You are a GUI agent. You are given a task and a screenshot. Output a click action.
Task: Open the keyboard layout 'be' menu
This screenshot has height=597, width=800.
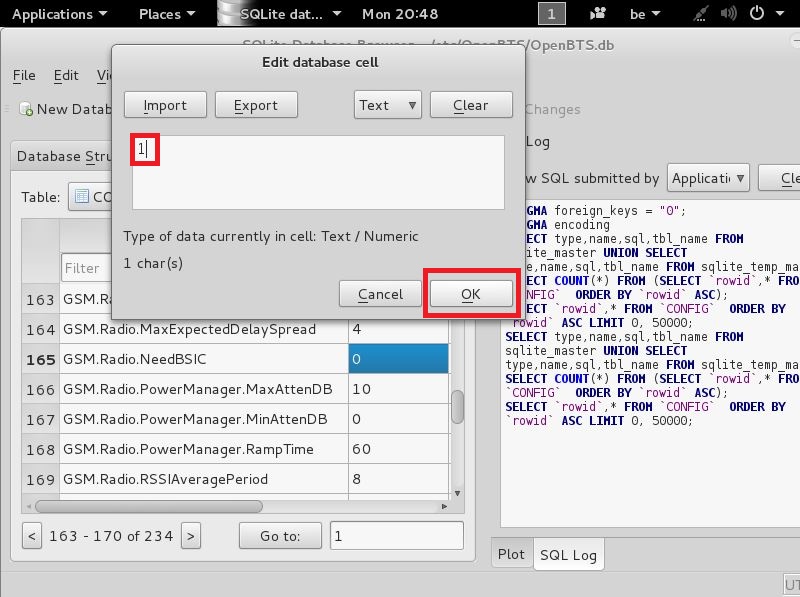click(645, 14)
